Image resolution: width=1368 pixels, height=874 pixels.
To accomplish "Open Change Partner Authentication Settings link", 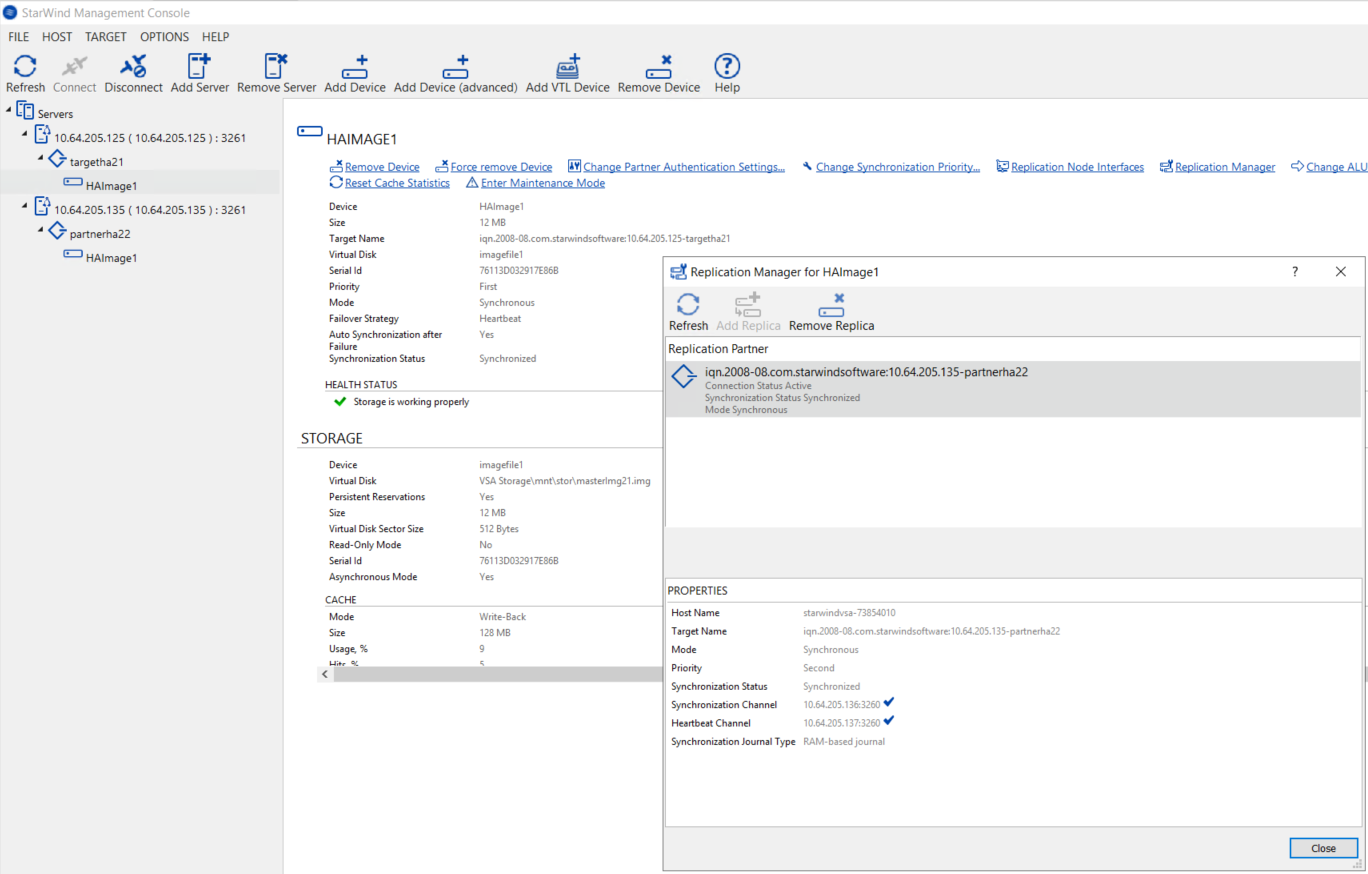I will (684, 167).
